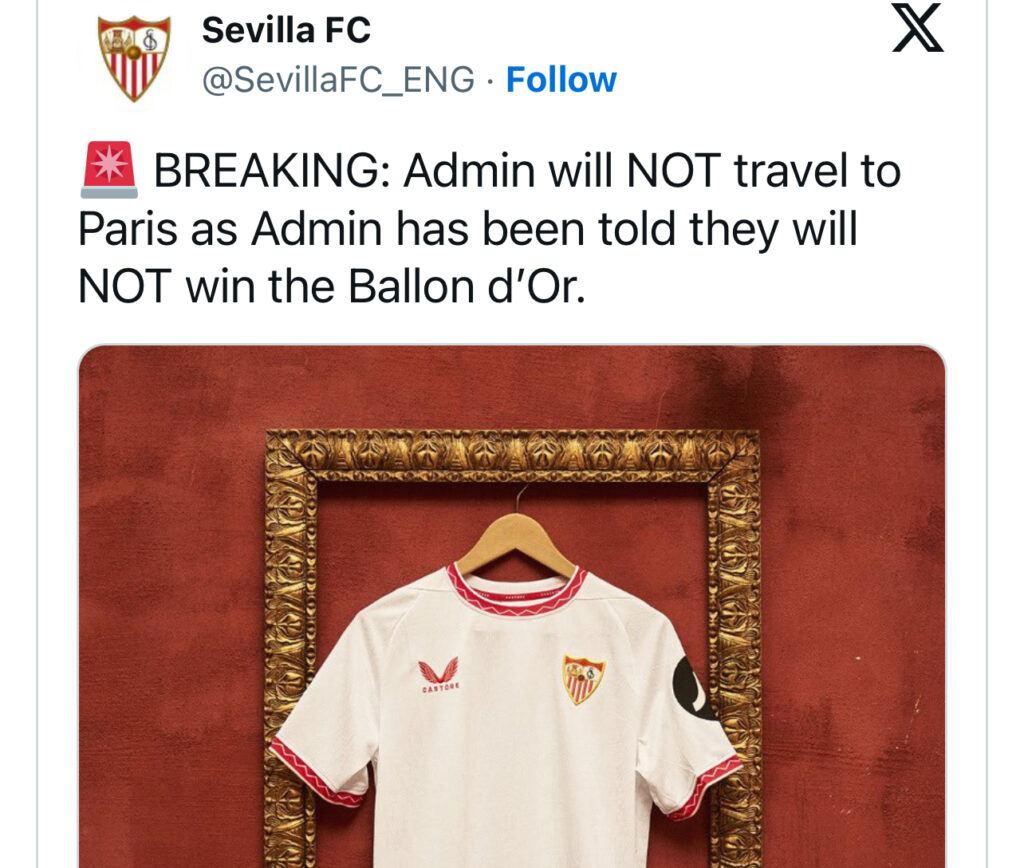Open the Sevilla FC profile avatar
The height and width of the screenshot is (868, 1024).
point(134,58)
